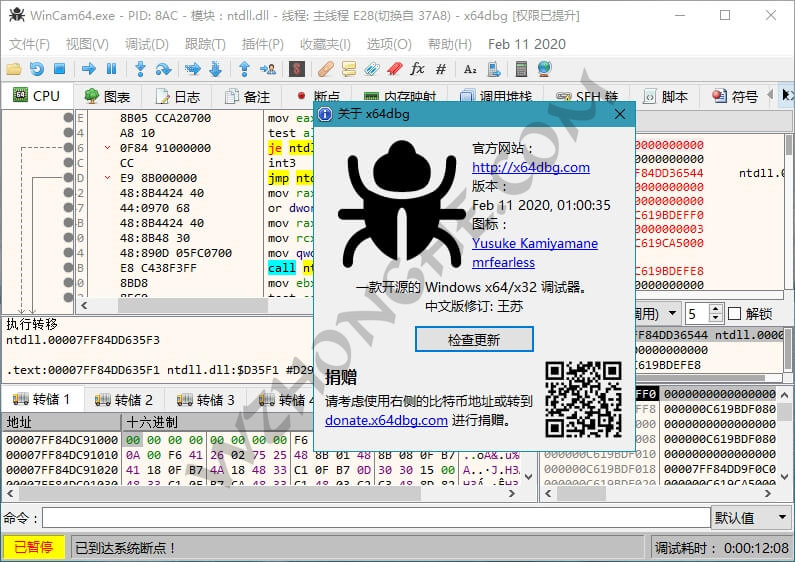Close the 关于 x64dbg dialog
The height and width of the screenshot is (562, 795).
pos(620,114)
